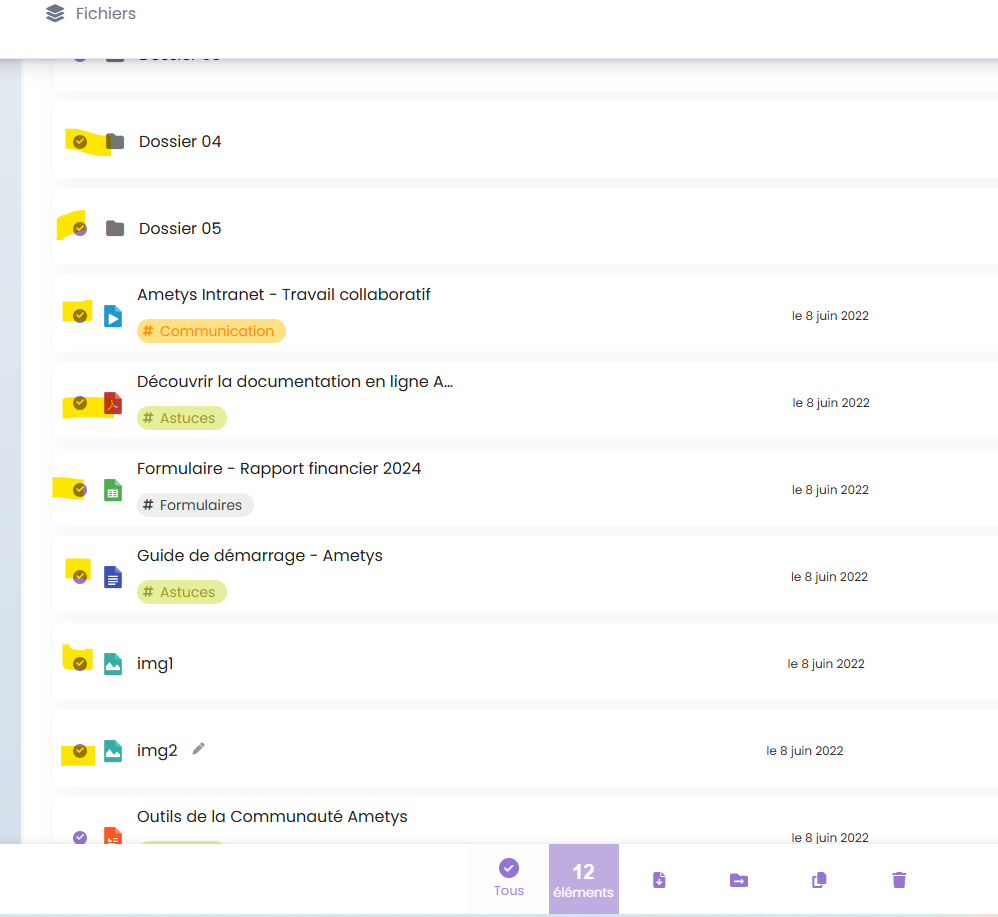Open the Dossier 04 folder name
The image size is (998, 917).
(180, 142)
